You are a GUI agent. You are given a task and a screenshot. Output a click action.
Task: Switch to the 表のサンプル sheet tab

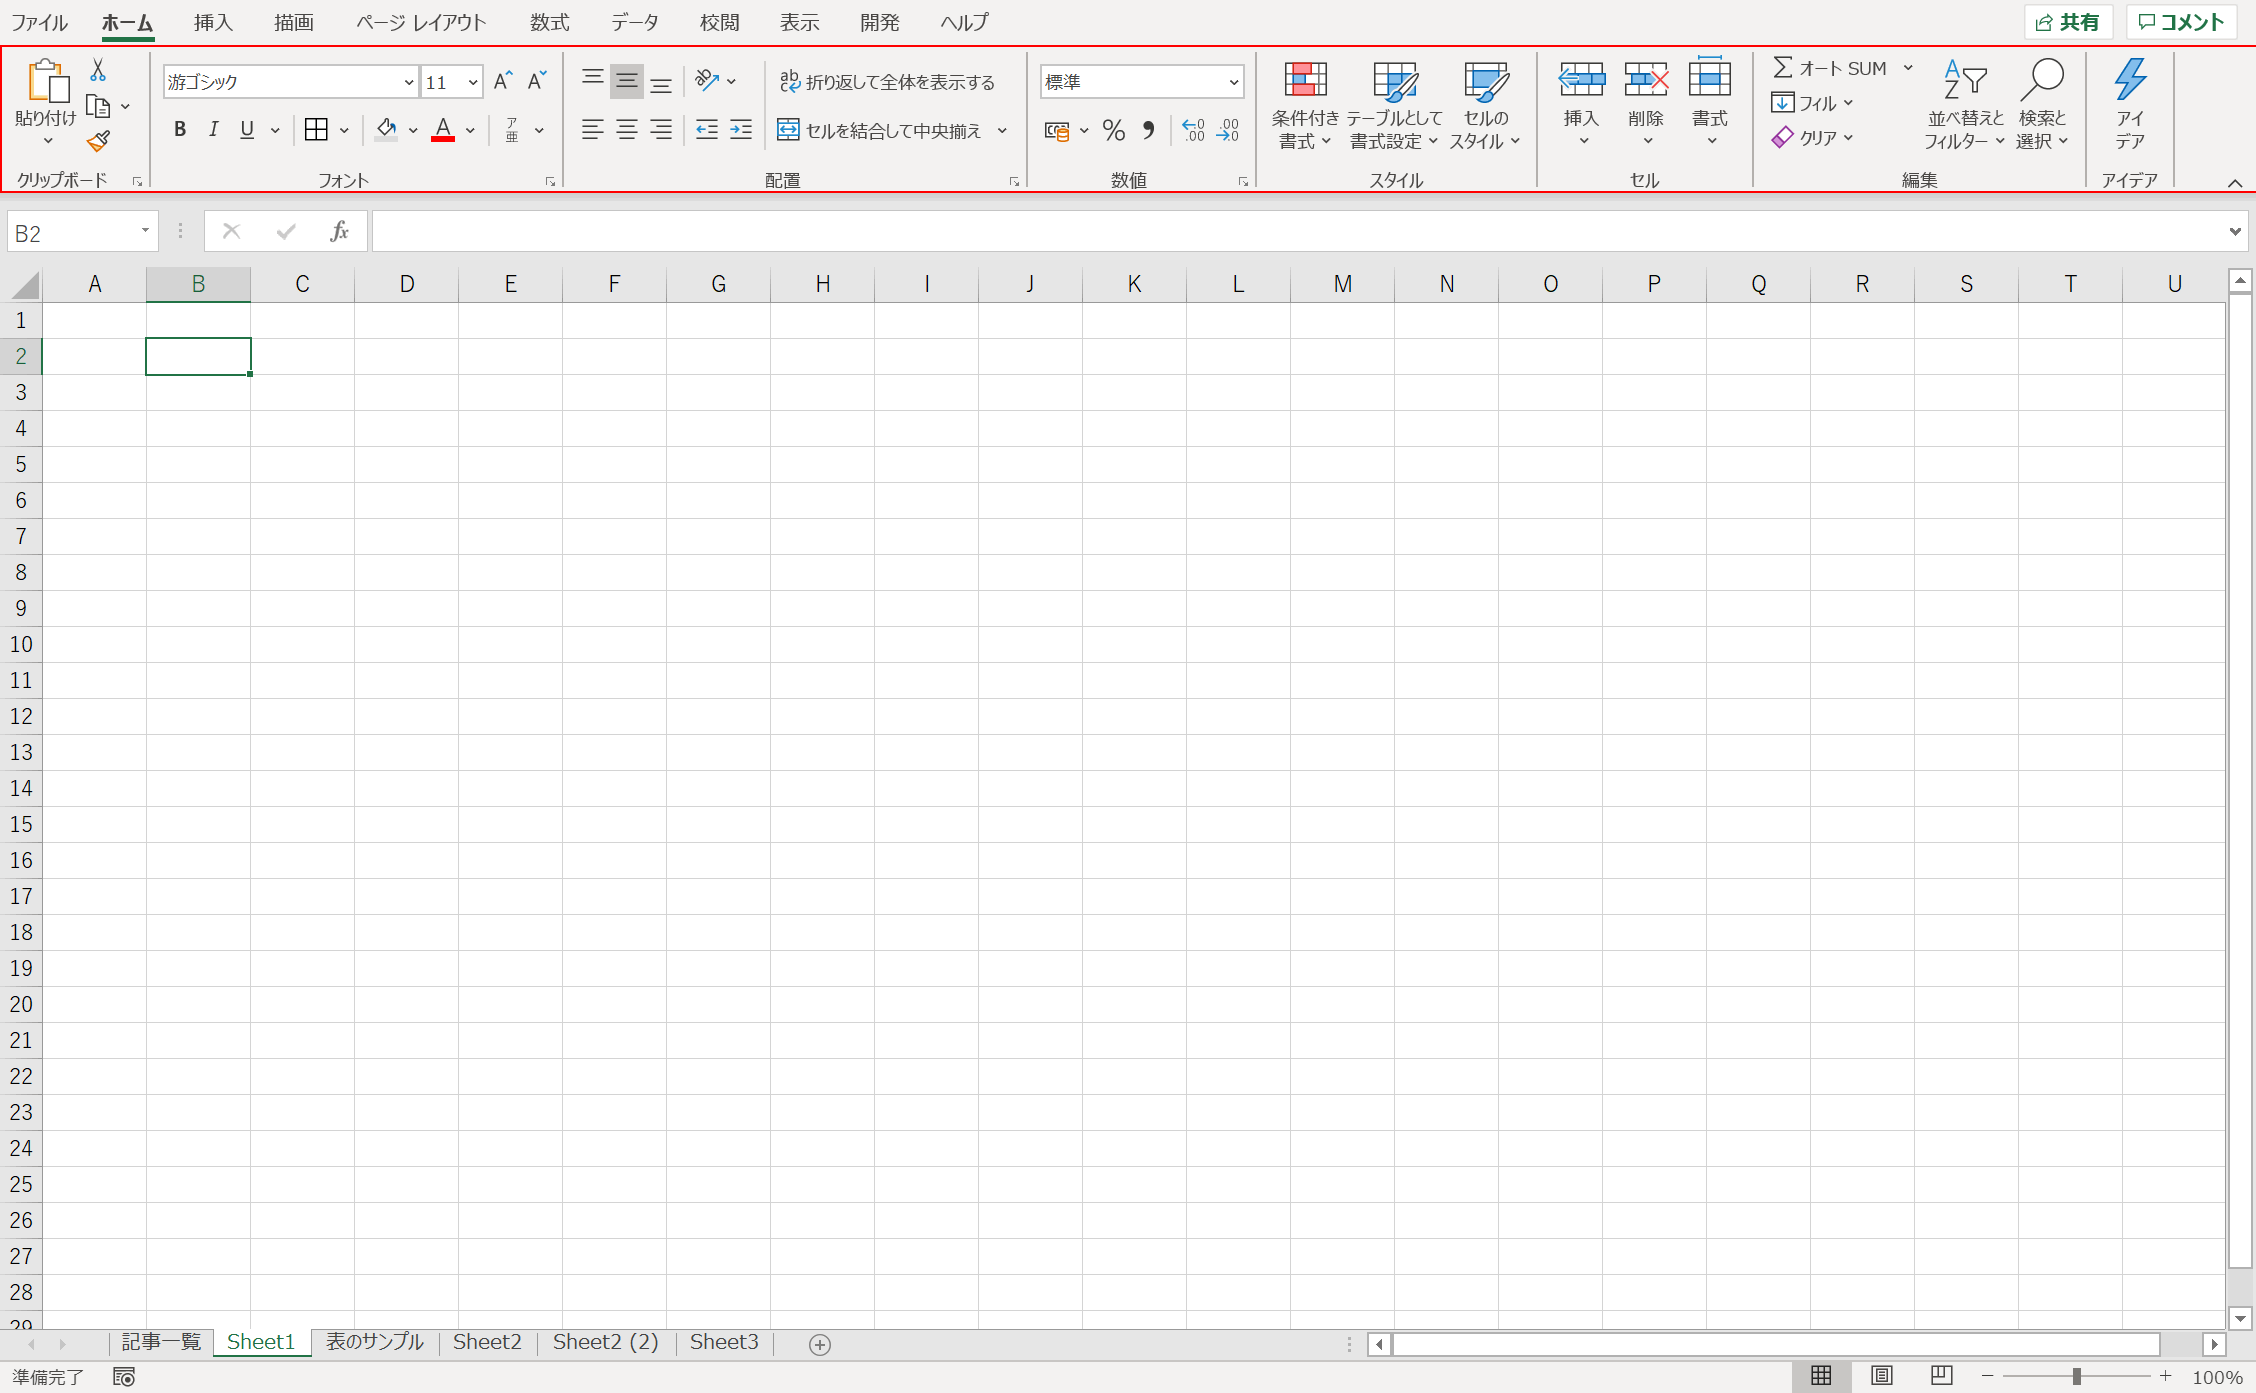pos(374,1342)
